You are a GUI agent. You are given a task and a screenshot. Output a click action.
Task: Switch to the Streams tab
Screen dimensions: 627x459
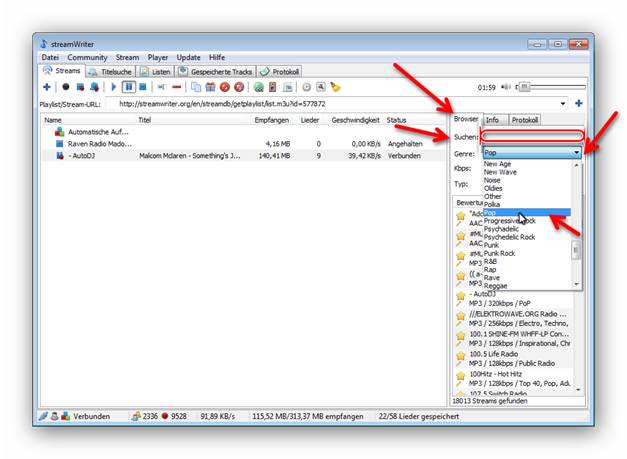click(62, 71)
